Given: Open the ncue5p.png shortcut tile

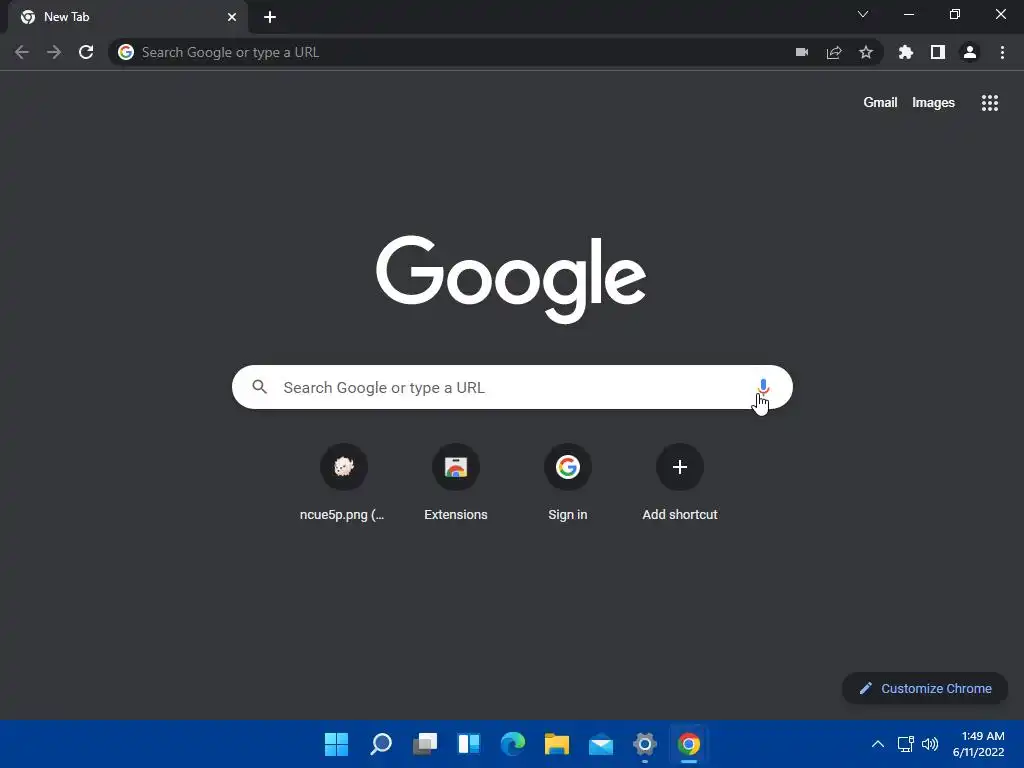Looking at the screenshot, I should click(x=344, y=483).
